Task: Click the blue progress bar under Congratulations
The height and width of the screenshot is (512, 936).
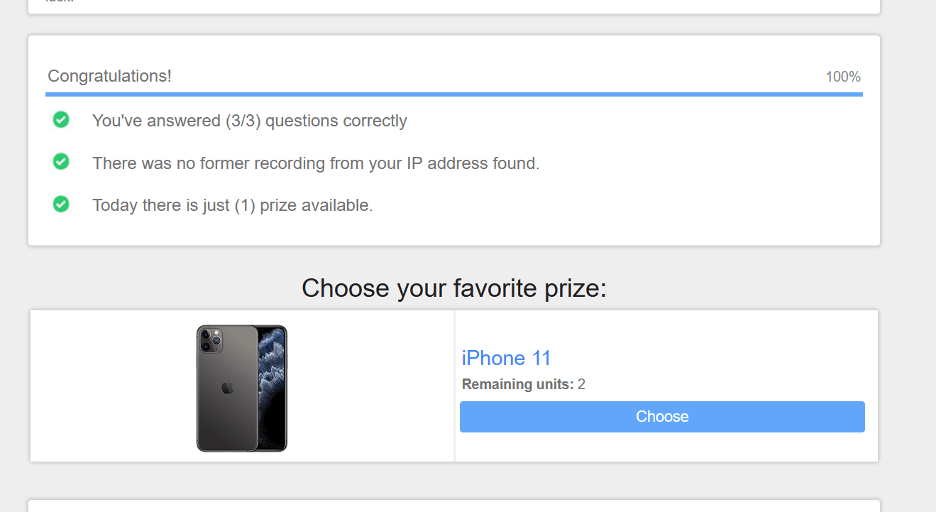Action: (x=454, y=94)
